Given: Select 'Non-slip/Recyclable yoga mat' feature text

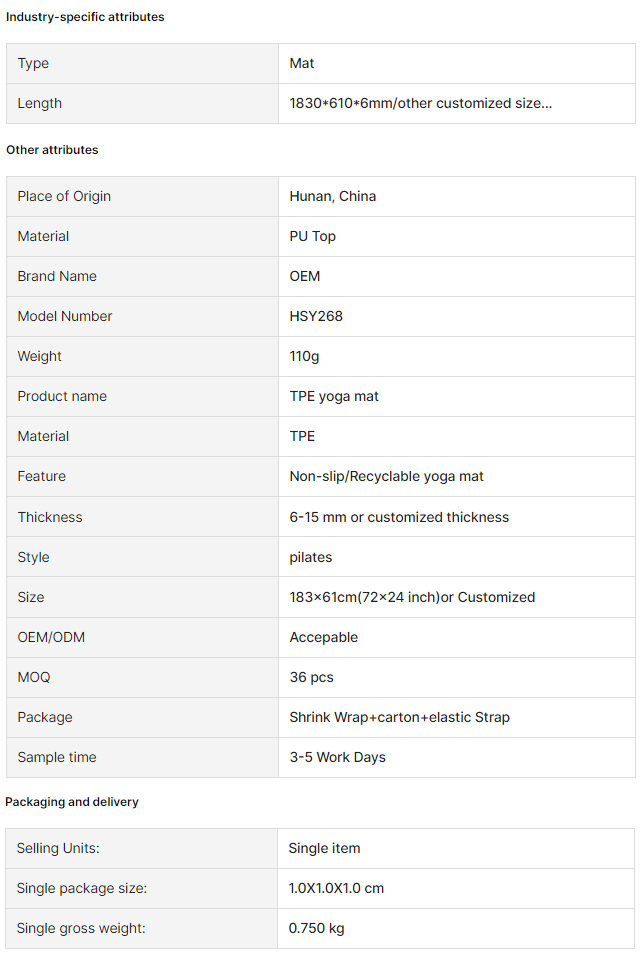Looking at the screenshot, I should tap(386, 476).
